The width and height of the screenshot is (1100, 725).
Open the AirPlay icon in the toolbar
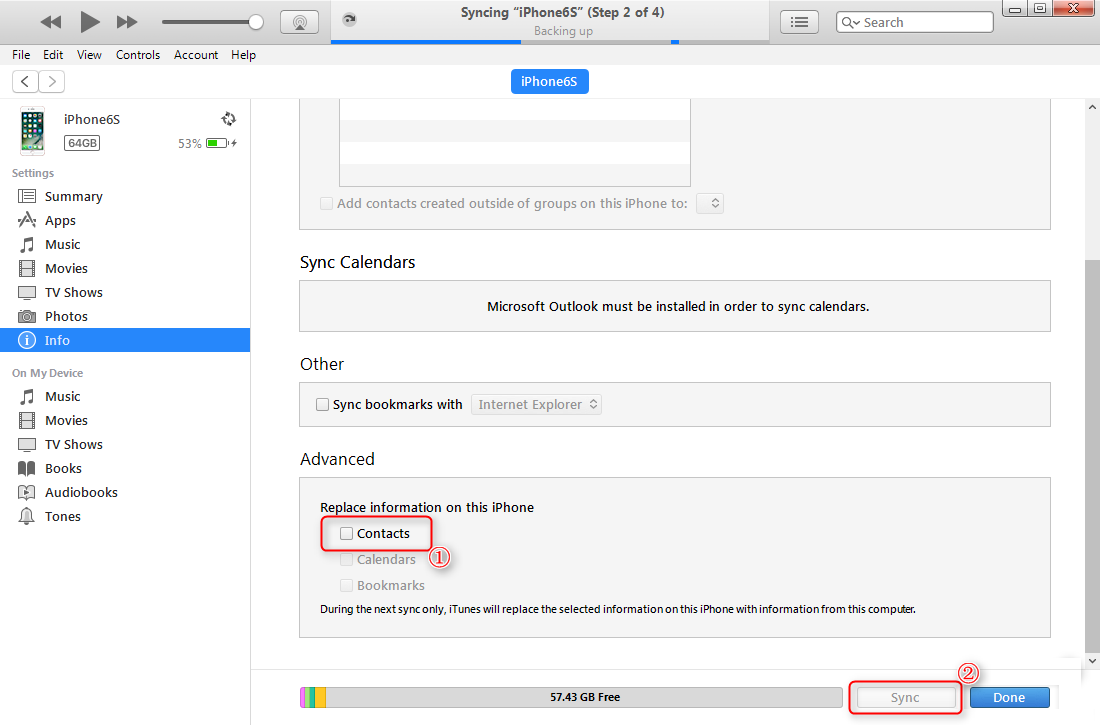(299, 21)
